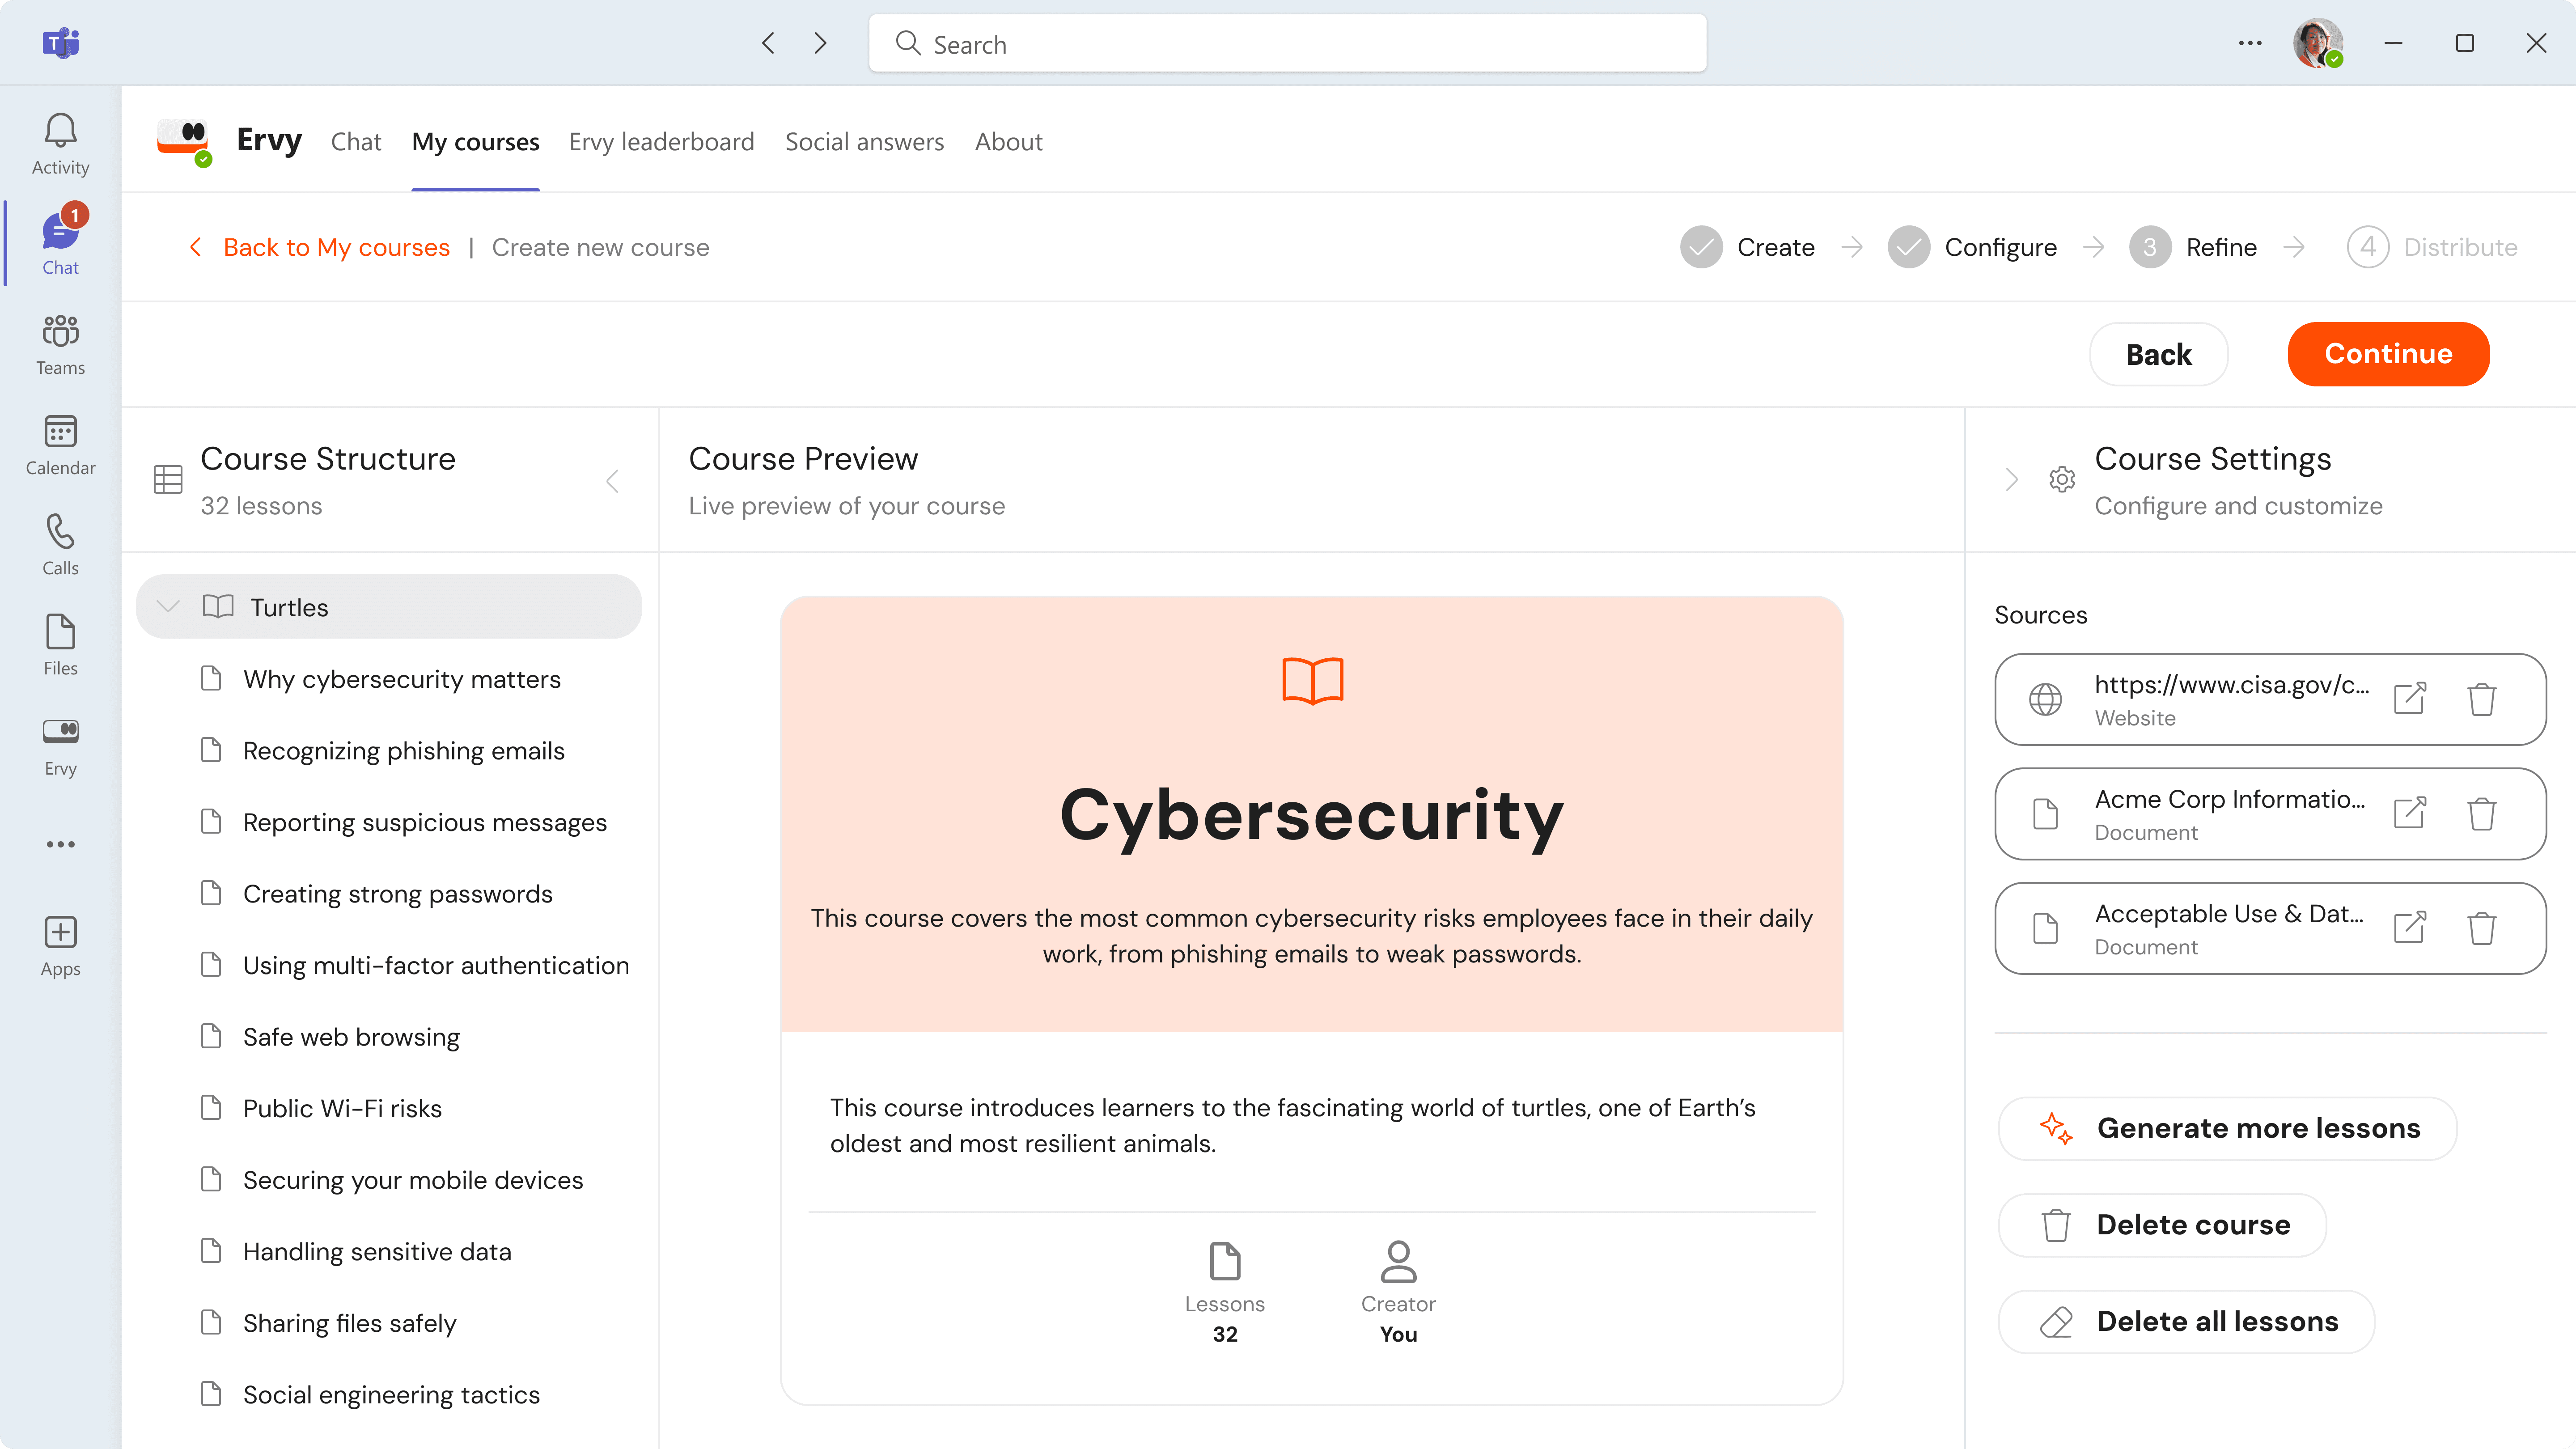Click into the Search field
The image size is (2576, 1449).
1287,44
